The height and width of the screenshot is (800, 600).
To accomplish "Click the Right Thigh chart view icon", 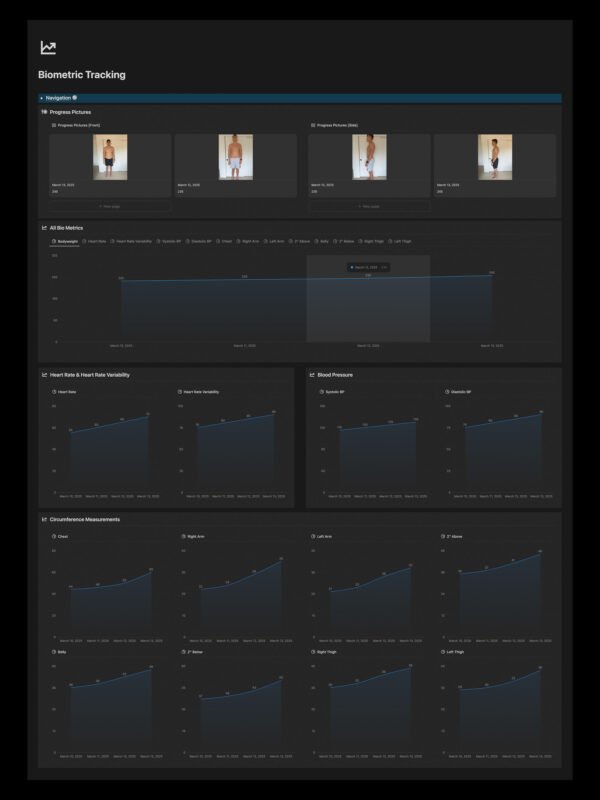I will [314, 653].
